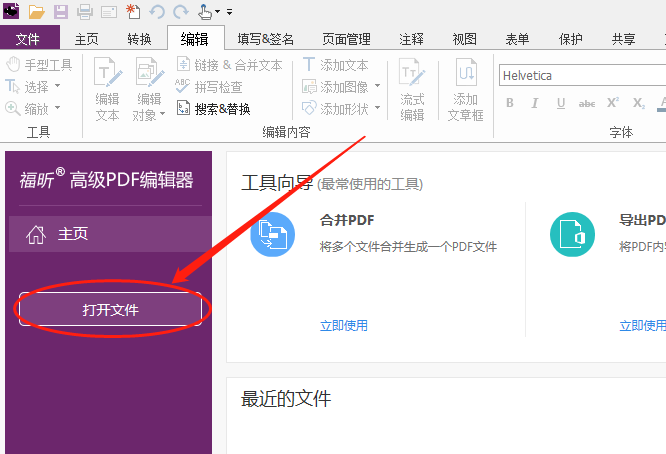This screenshot has height=454, width=666.
Task: Expand the 选择 tool dropdown arrow
Action: (57, 86)
